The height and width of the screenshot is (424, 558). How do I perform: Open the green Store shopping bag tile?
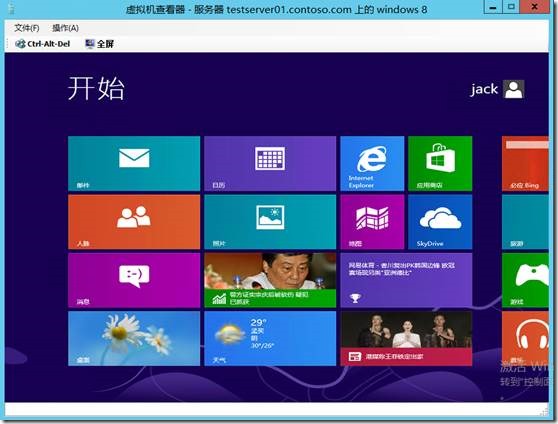coord(440,163)
